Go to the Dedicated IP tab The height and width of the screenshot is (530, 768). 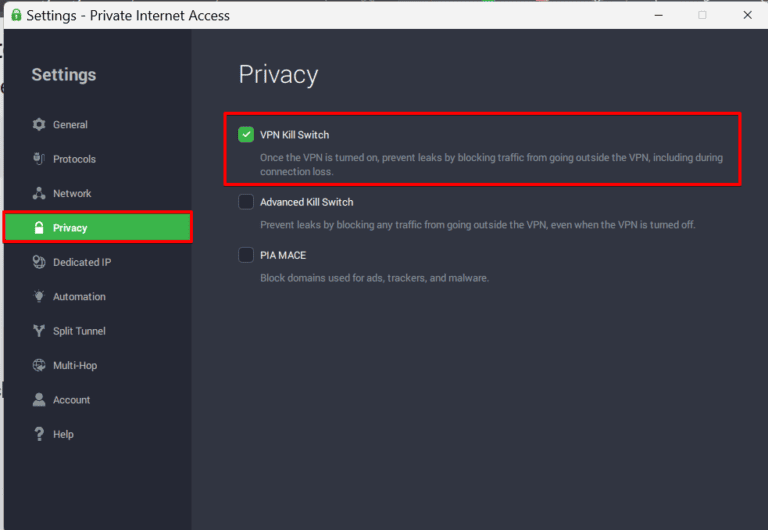[x=97, y=262]
